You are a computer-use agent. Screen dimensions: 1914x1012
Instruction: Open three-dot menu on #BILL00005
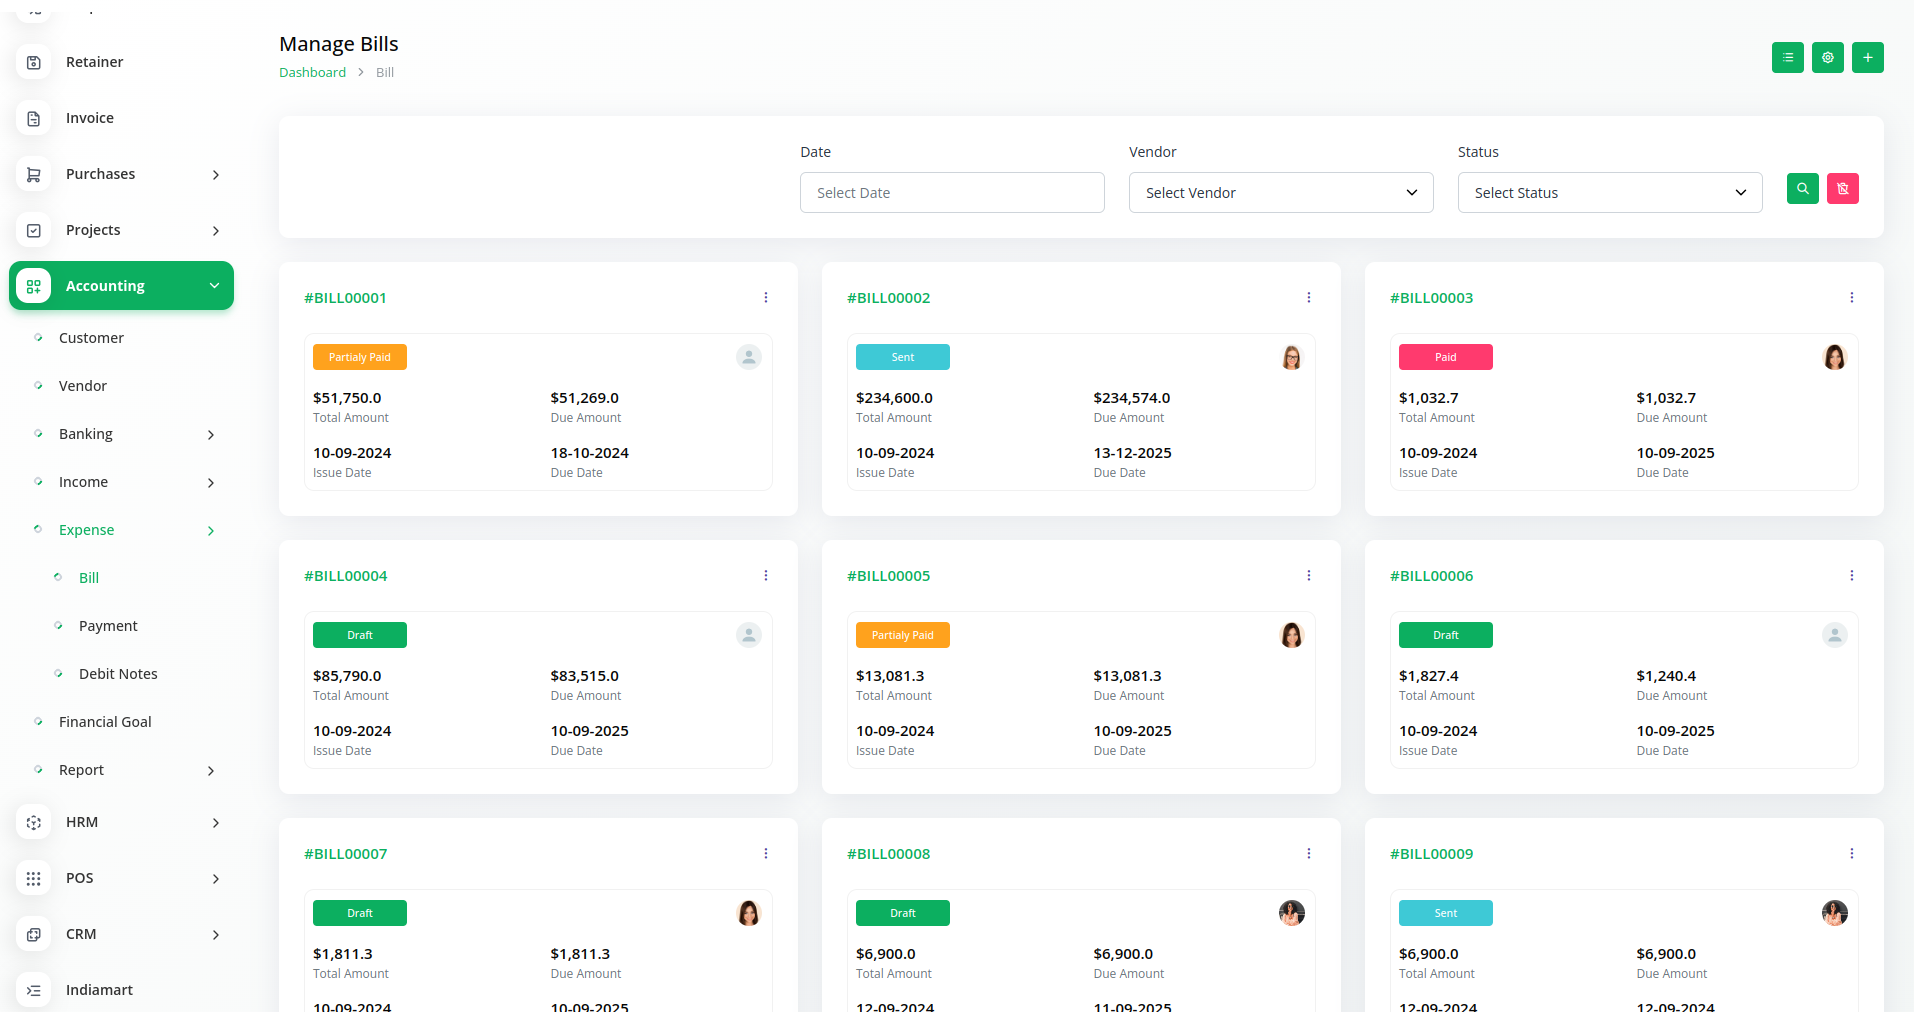click(x=1308, y=576)
